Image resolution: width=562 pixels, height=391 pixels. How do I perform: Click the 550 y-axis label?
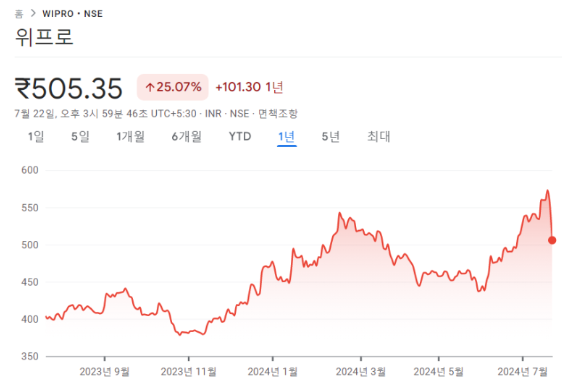tap(30, 208)
